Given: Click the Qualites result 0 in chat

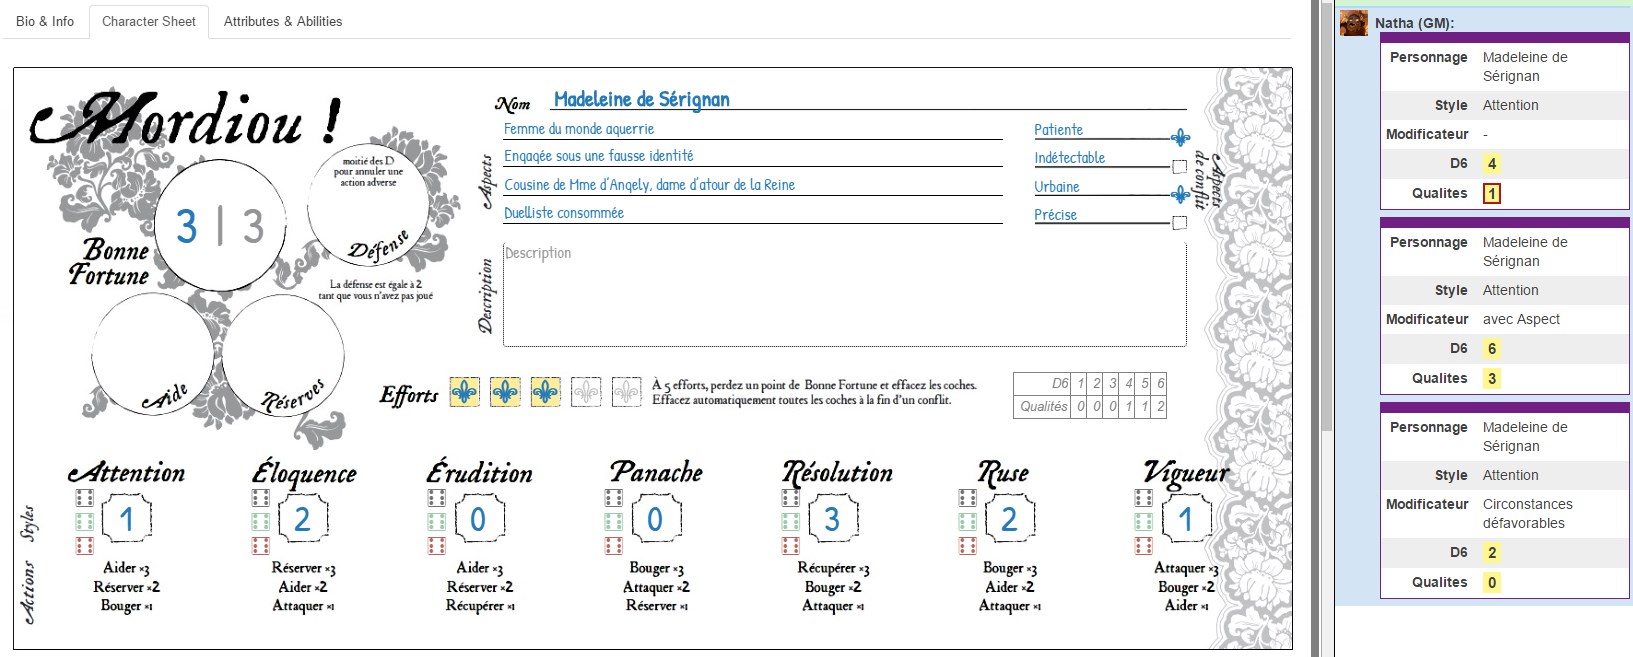Looking at the screenshot, I should click(x=1492, y=582).
